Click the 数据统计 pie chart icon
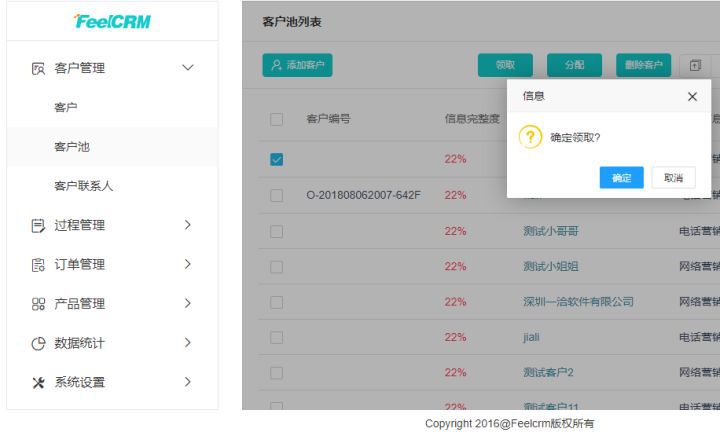 coord(38,343)
